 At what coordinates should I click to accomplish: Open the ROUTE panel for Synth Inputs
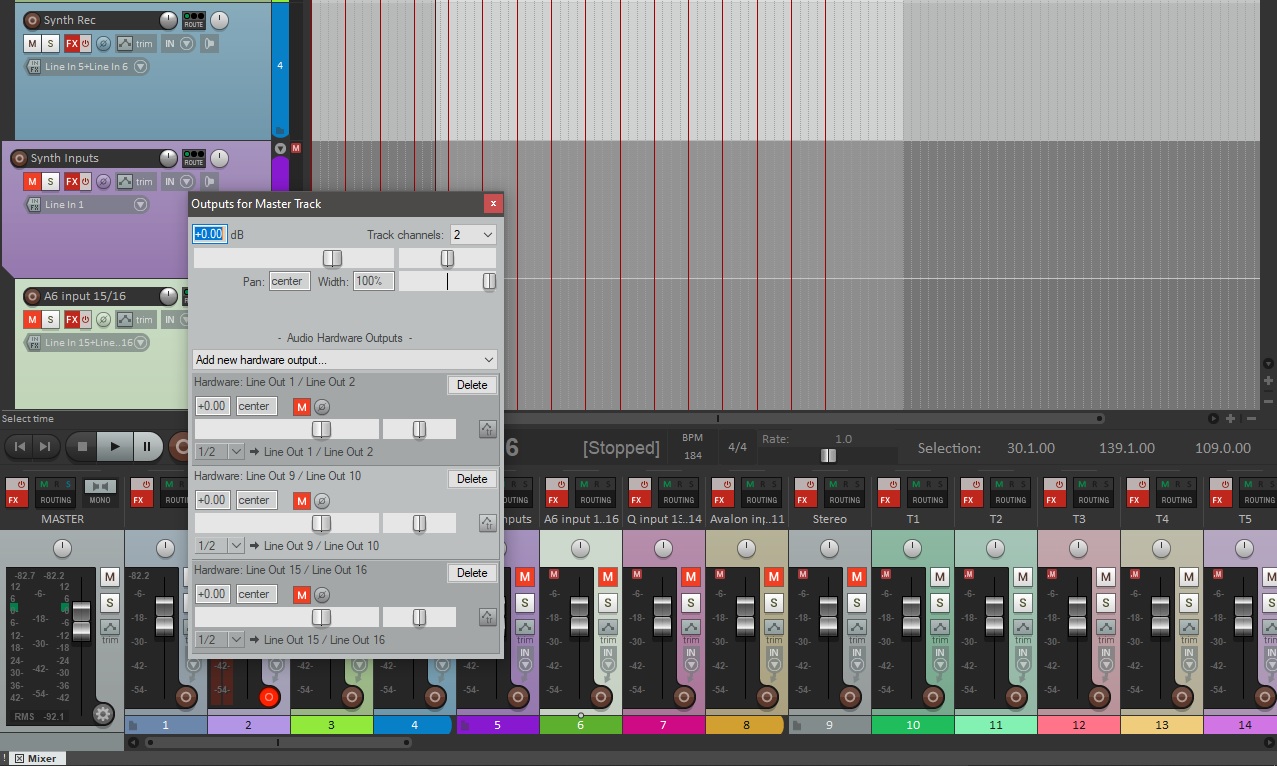pos(192,159)
